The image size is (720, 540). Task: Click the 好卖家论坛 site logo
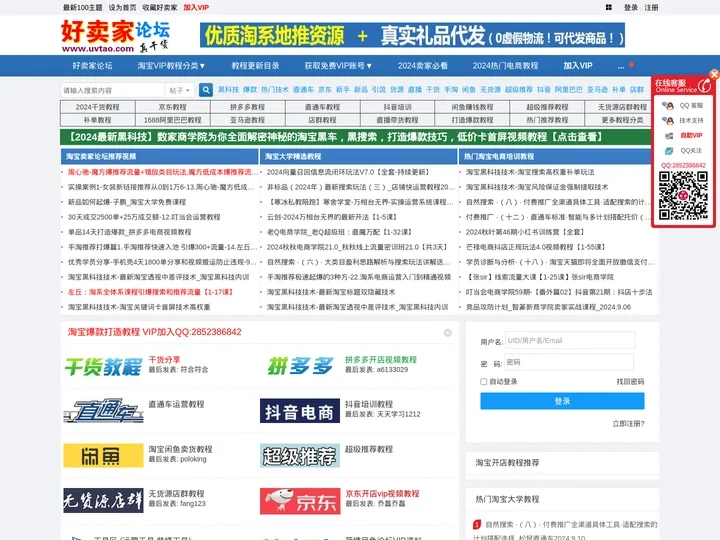[115, 36]
